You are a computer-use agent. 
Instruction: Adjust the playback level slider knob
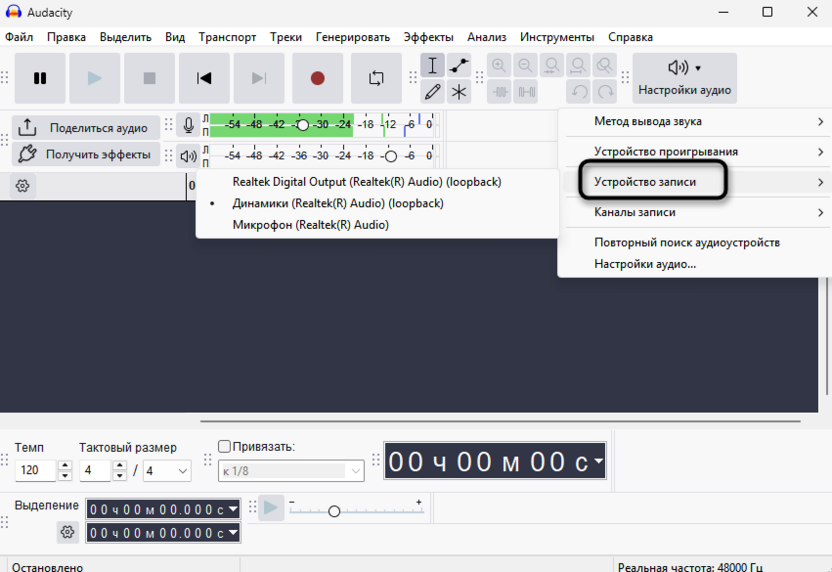[391, 156]
